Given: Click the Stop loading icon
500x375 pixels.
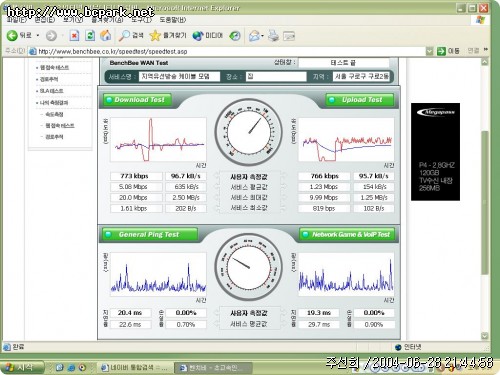Looking at the screenshot, I should [74, 35].
